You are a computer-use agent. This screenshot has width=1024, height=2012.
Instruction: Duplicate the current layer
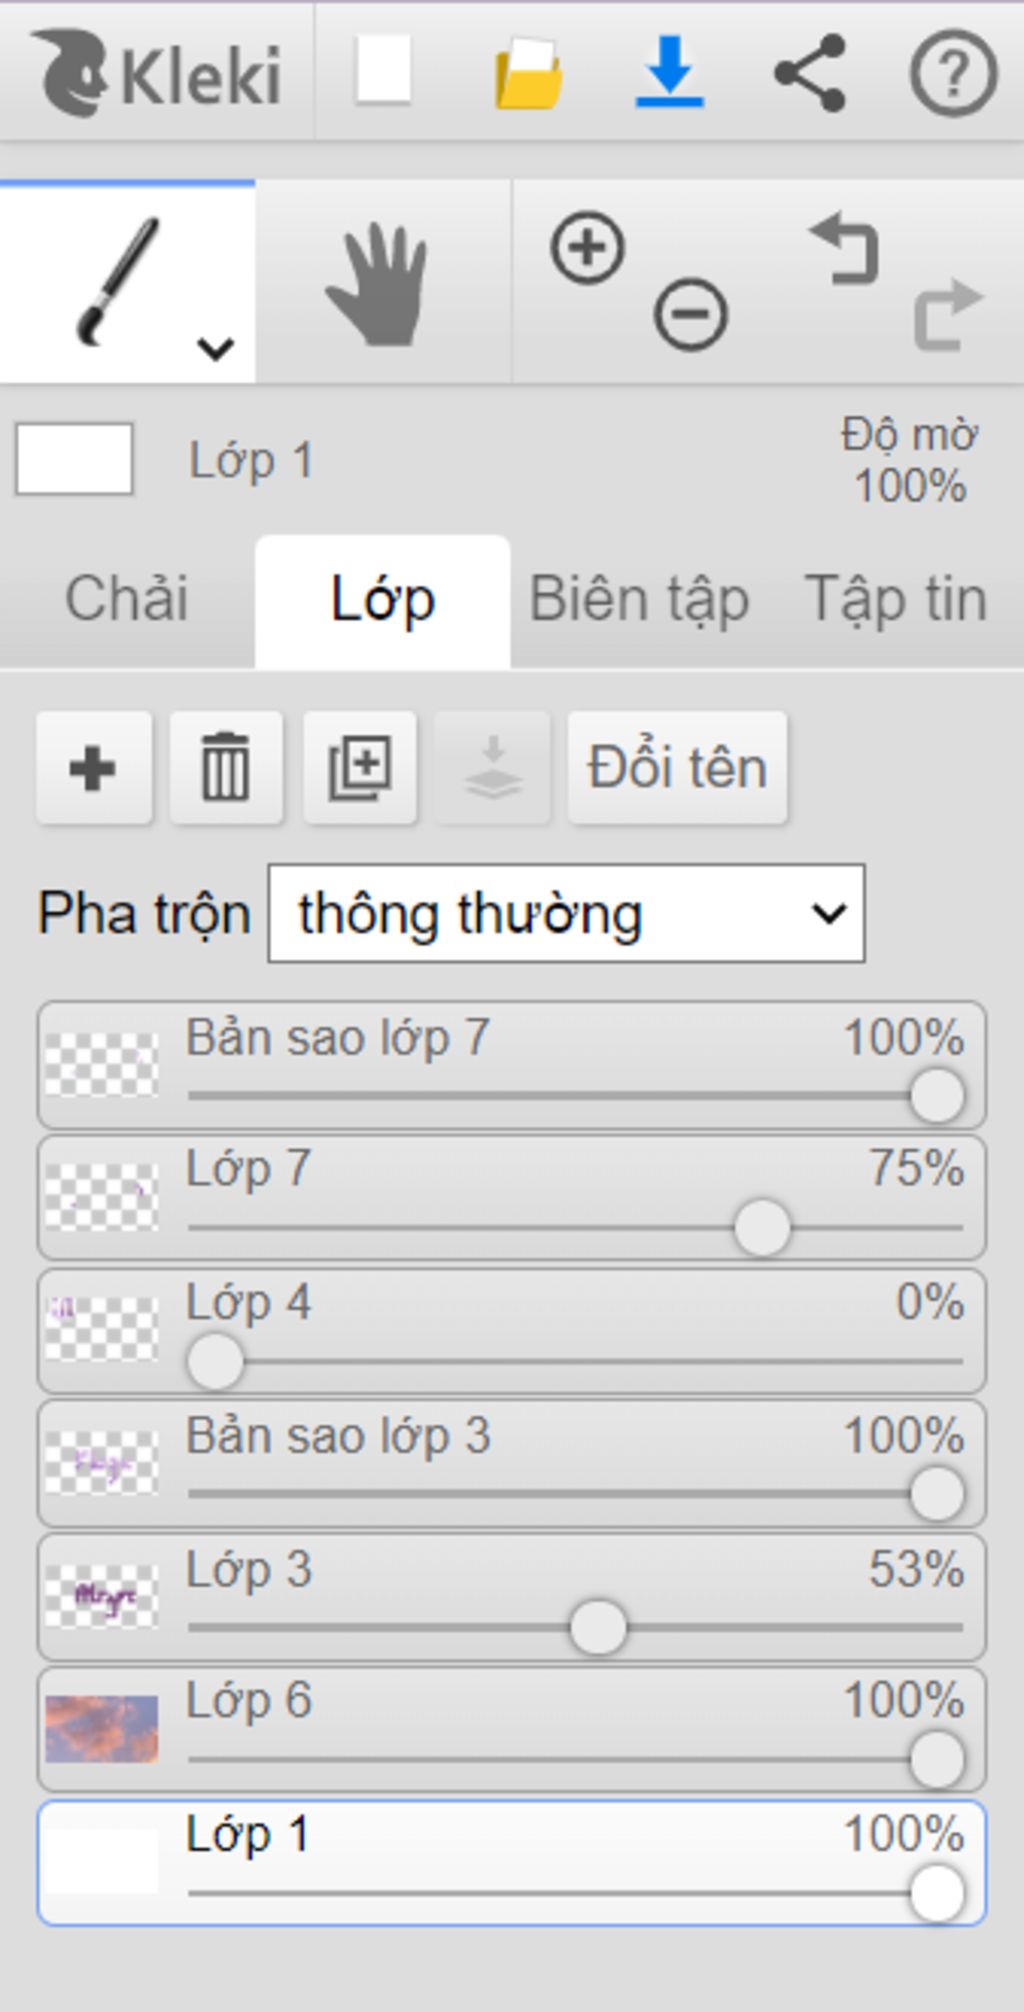pos(360,768)
